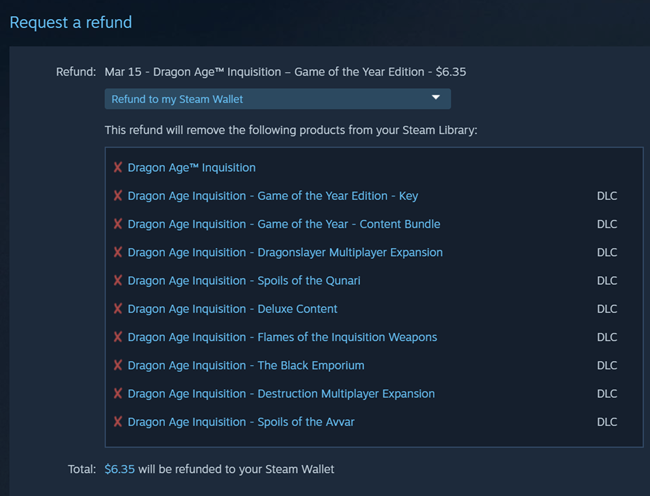Viewport: 650px width, 496px height.
Task: Open Game of the Year Edition - Key link
Action: coord(273,196)
